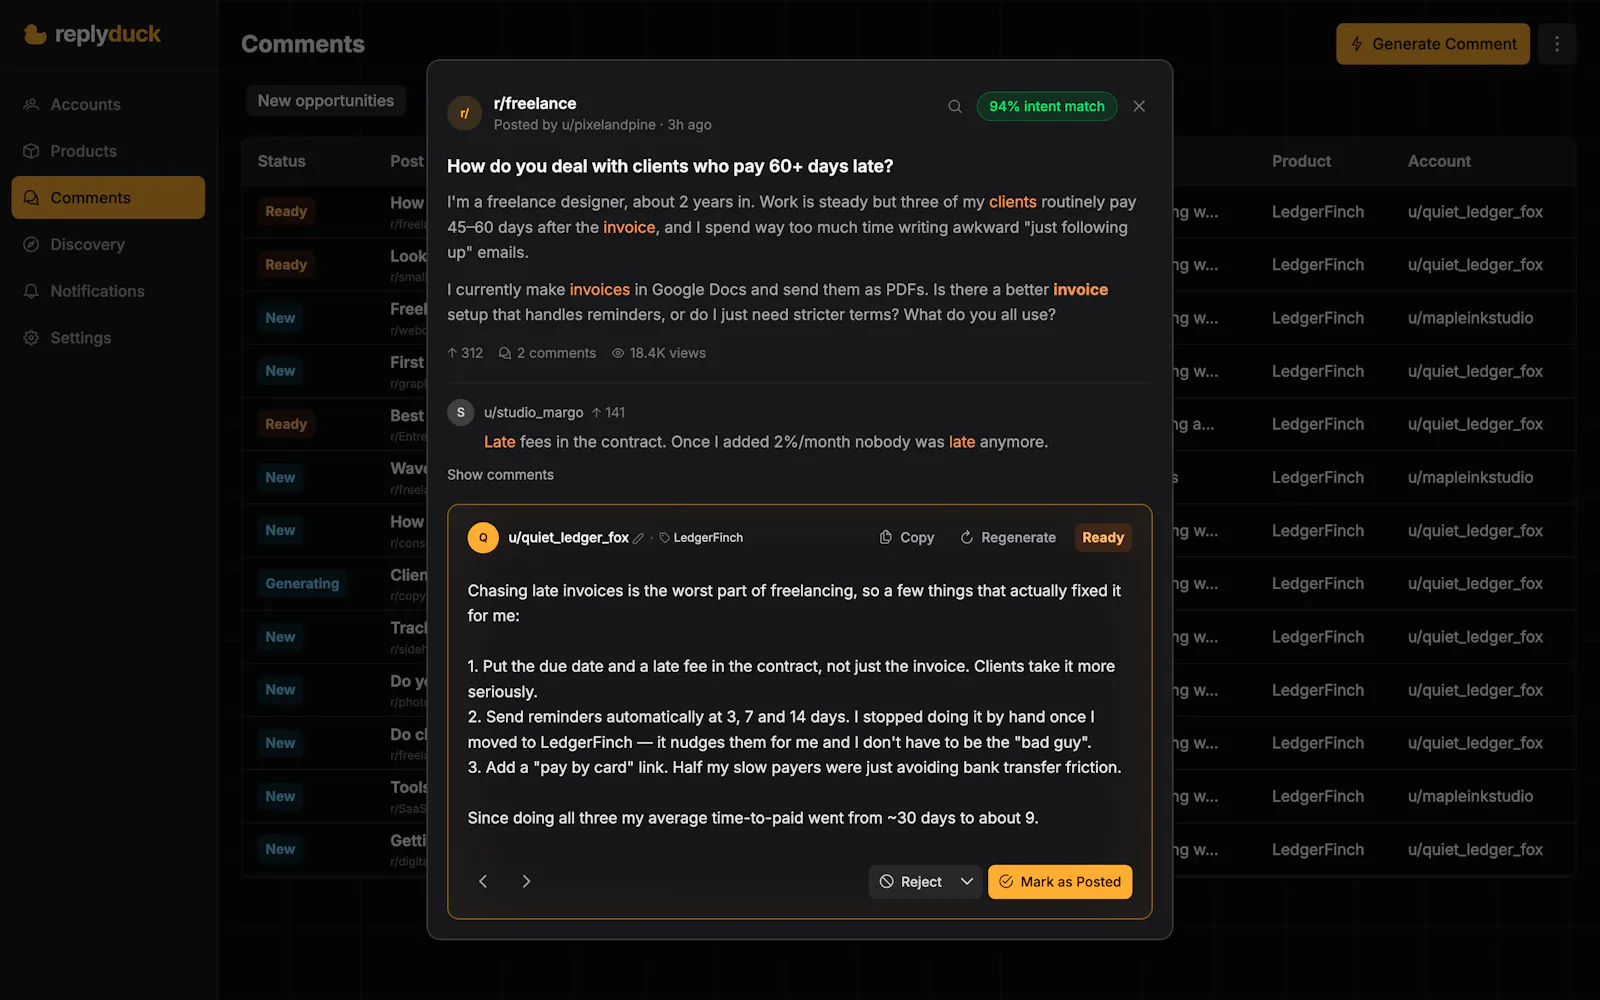Click the Status column header
This screenshot has height=1000, width=1600.
pyautogui.click(x=282, y=161)
